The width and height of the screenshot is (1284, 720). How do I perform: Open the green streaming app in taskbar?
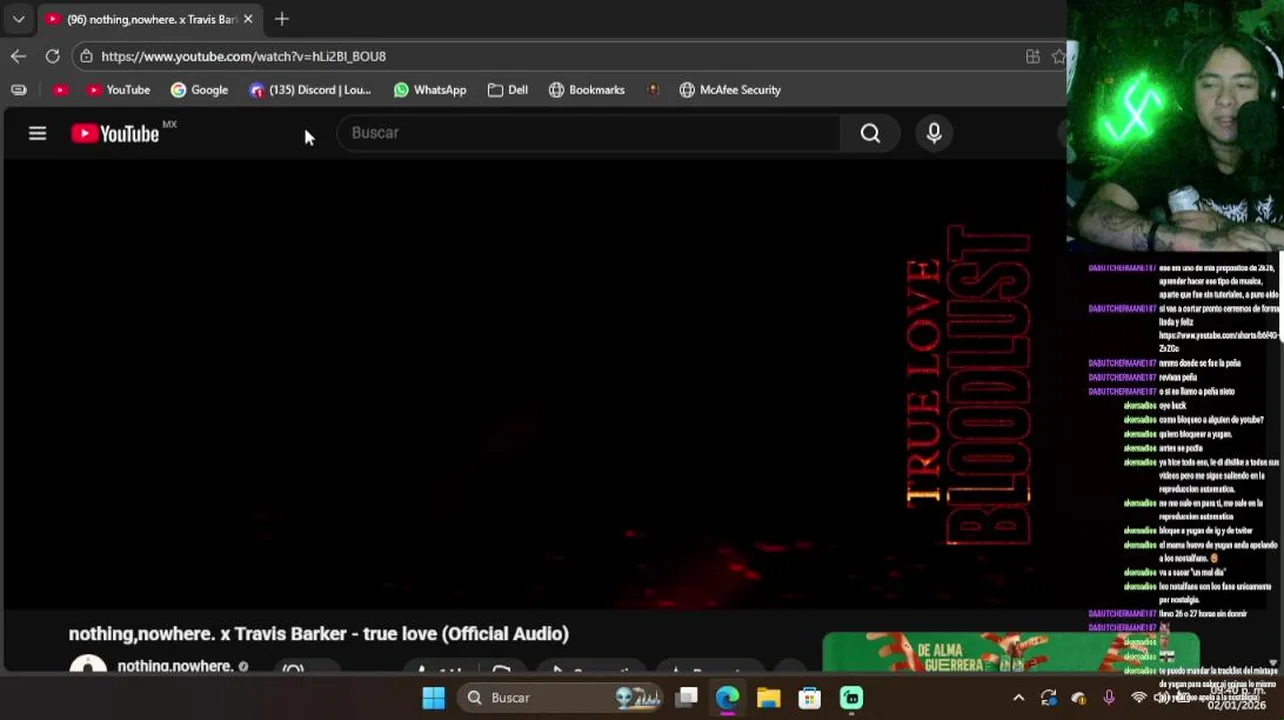pos(851,697)
